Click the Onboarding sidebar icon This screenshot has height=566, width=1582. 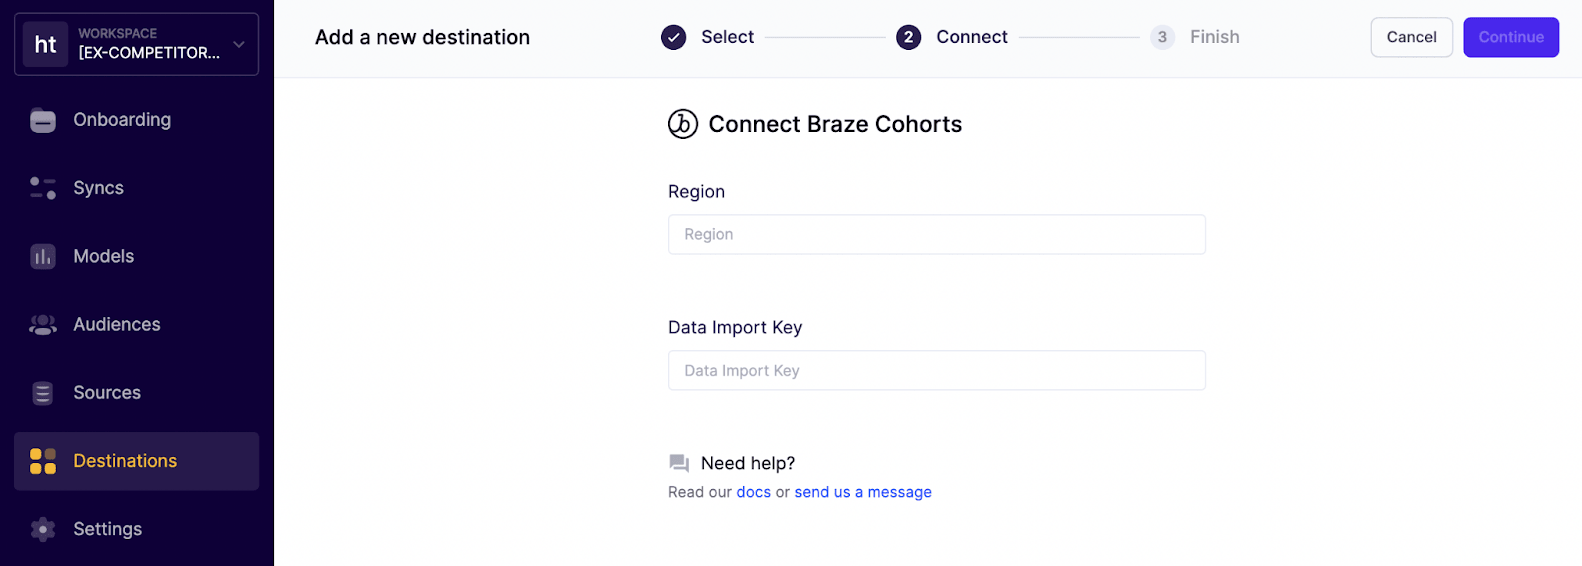click(x=43, y=120)
